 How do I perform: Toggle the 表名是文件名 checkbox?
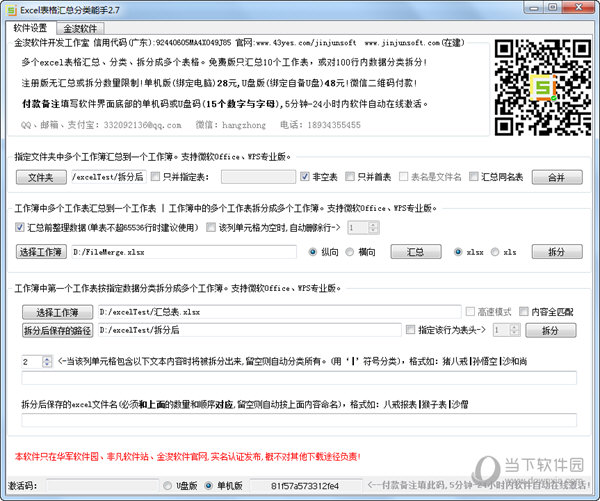(x=403, y=176)
